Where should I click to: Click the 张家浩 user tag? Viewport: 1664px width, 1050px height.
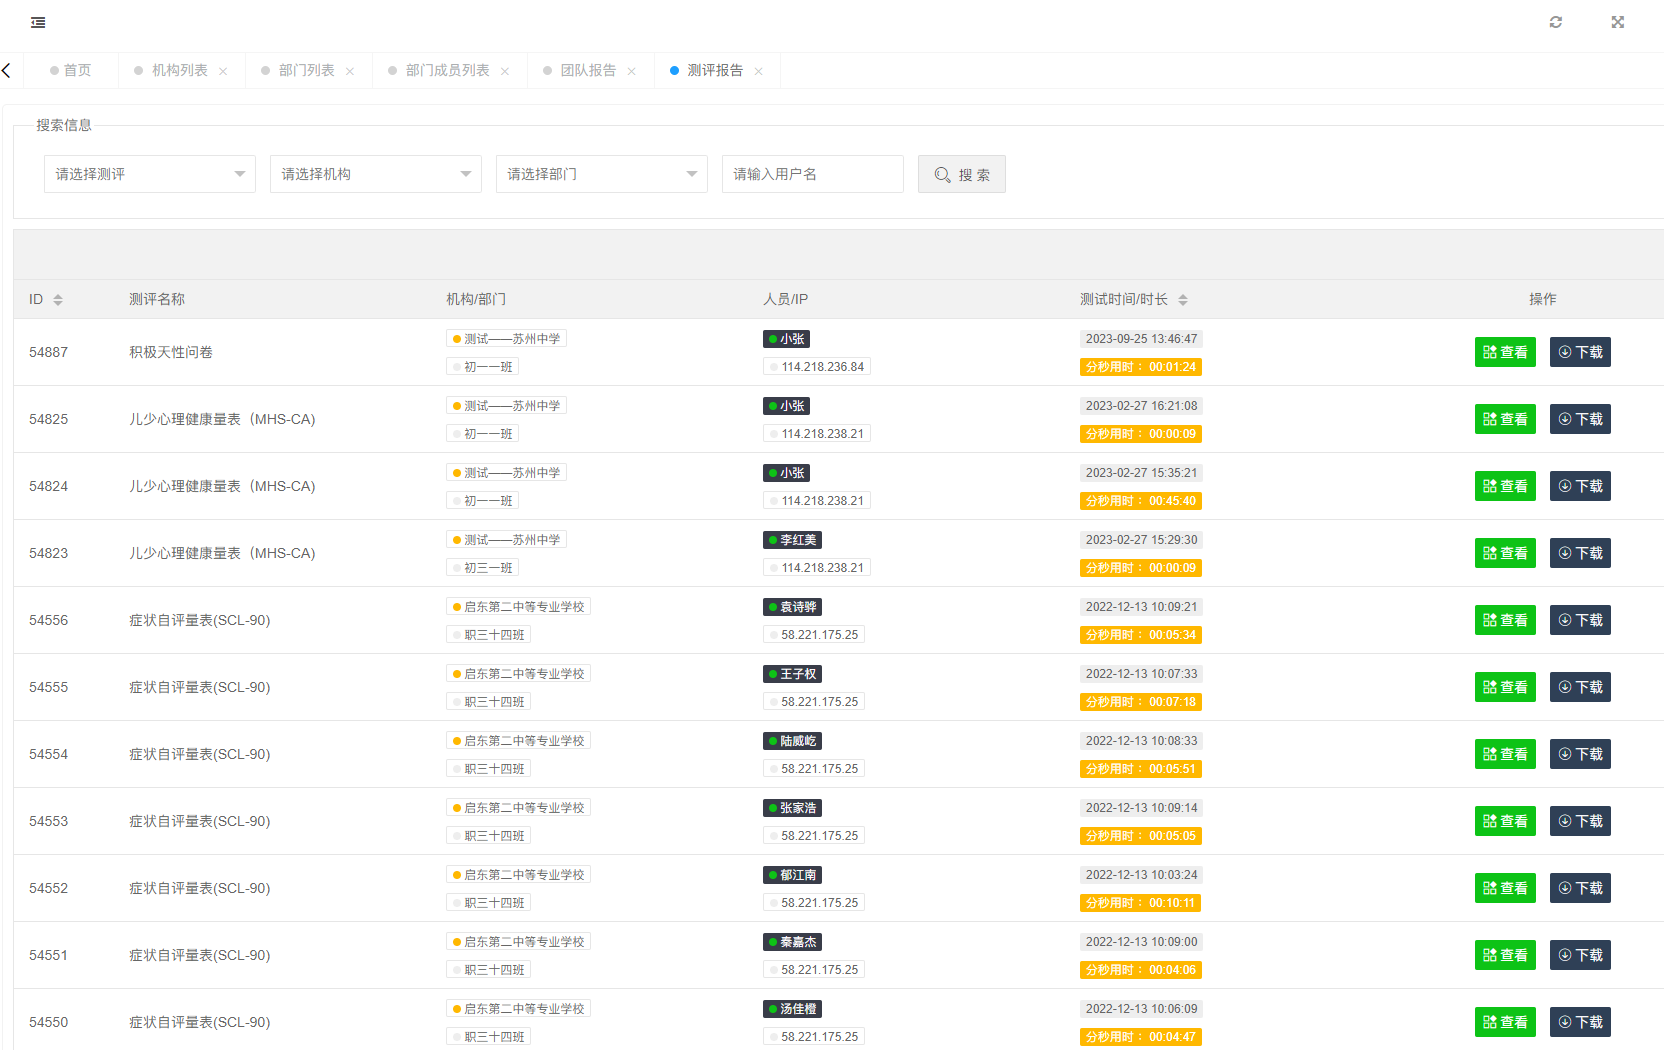click(792, 808)
